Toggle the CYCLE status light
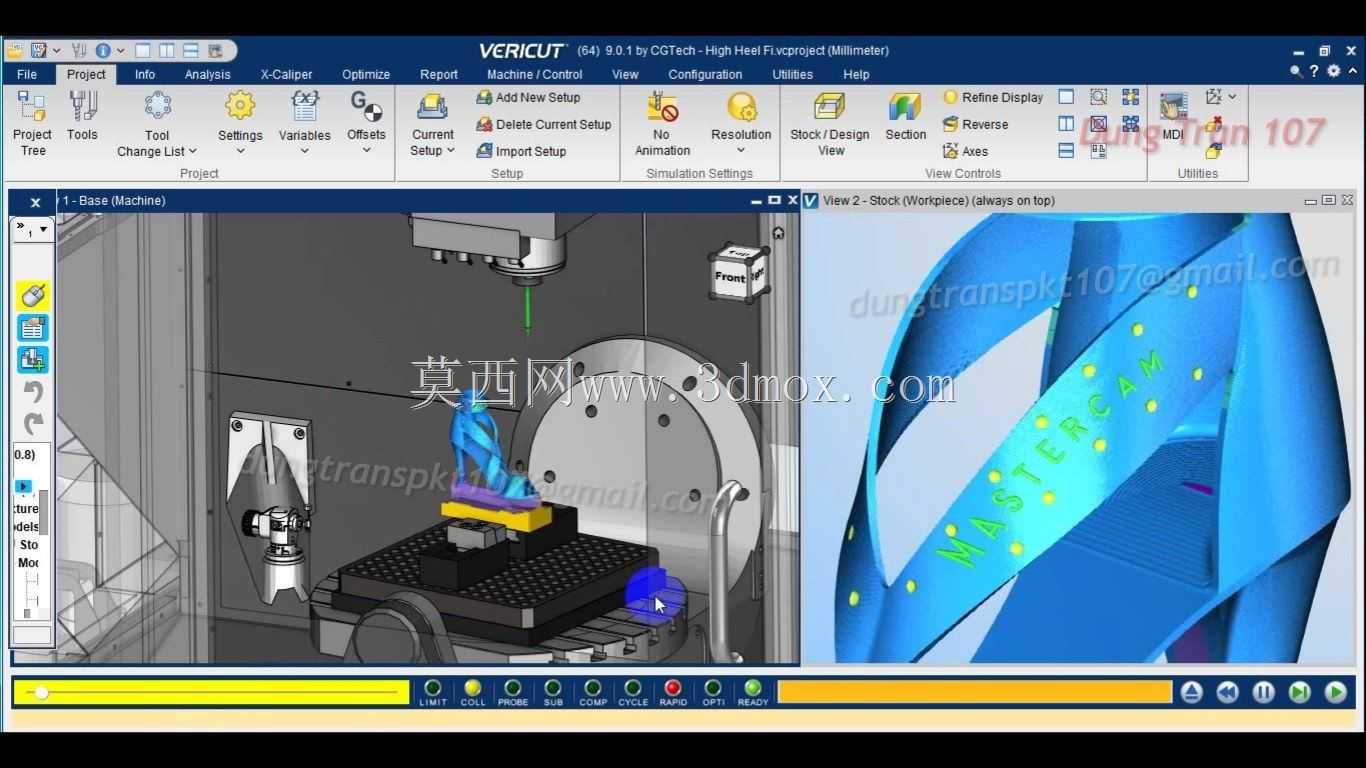This screenshot has height=768, width=1366. 633,688
